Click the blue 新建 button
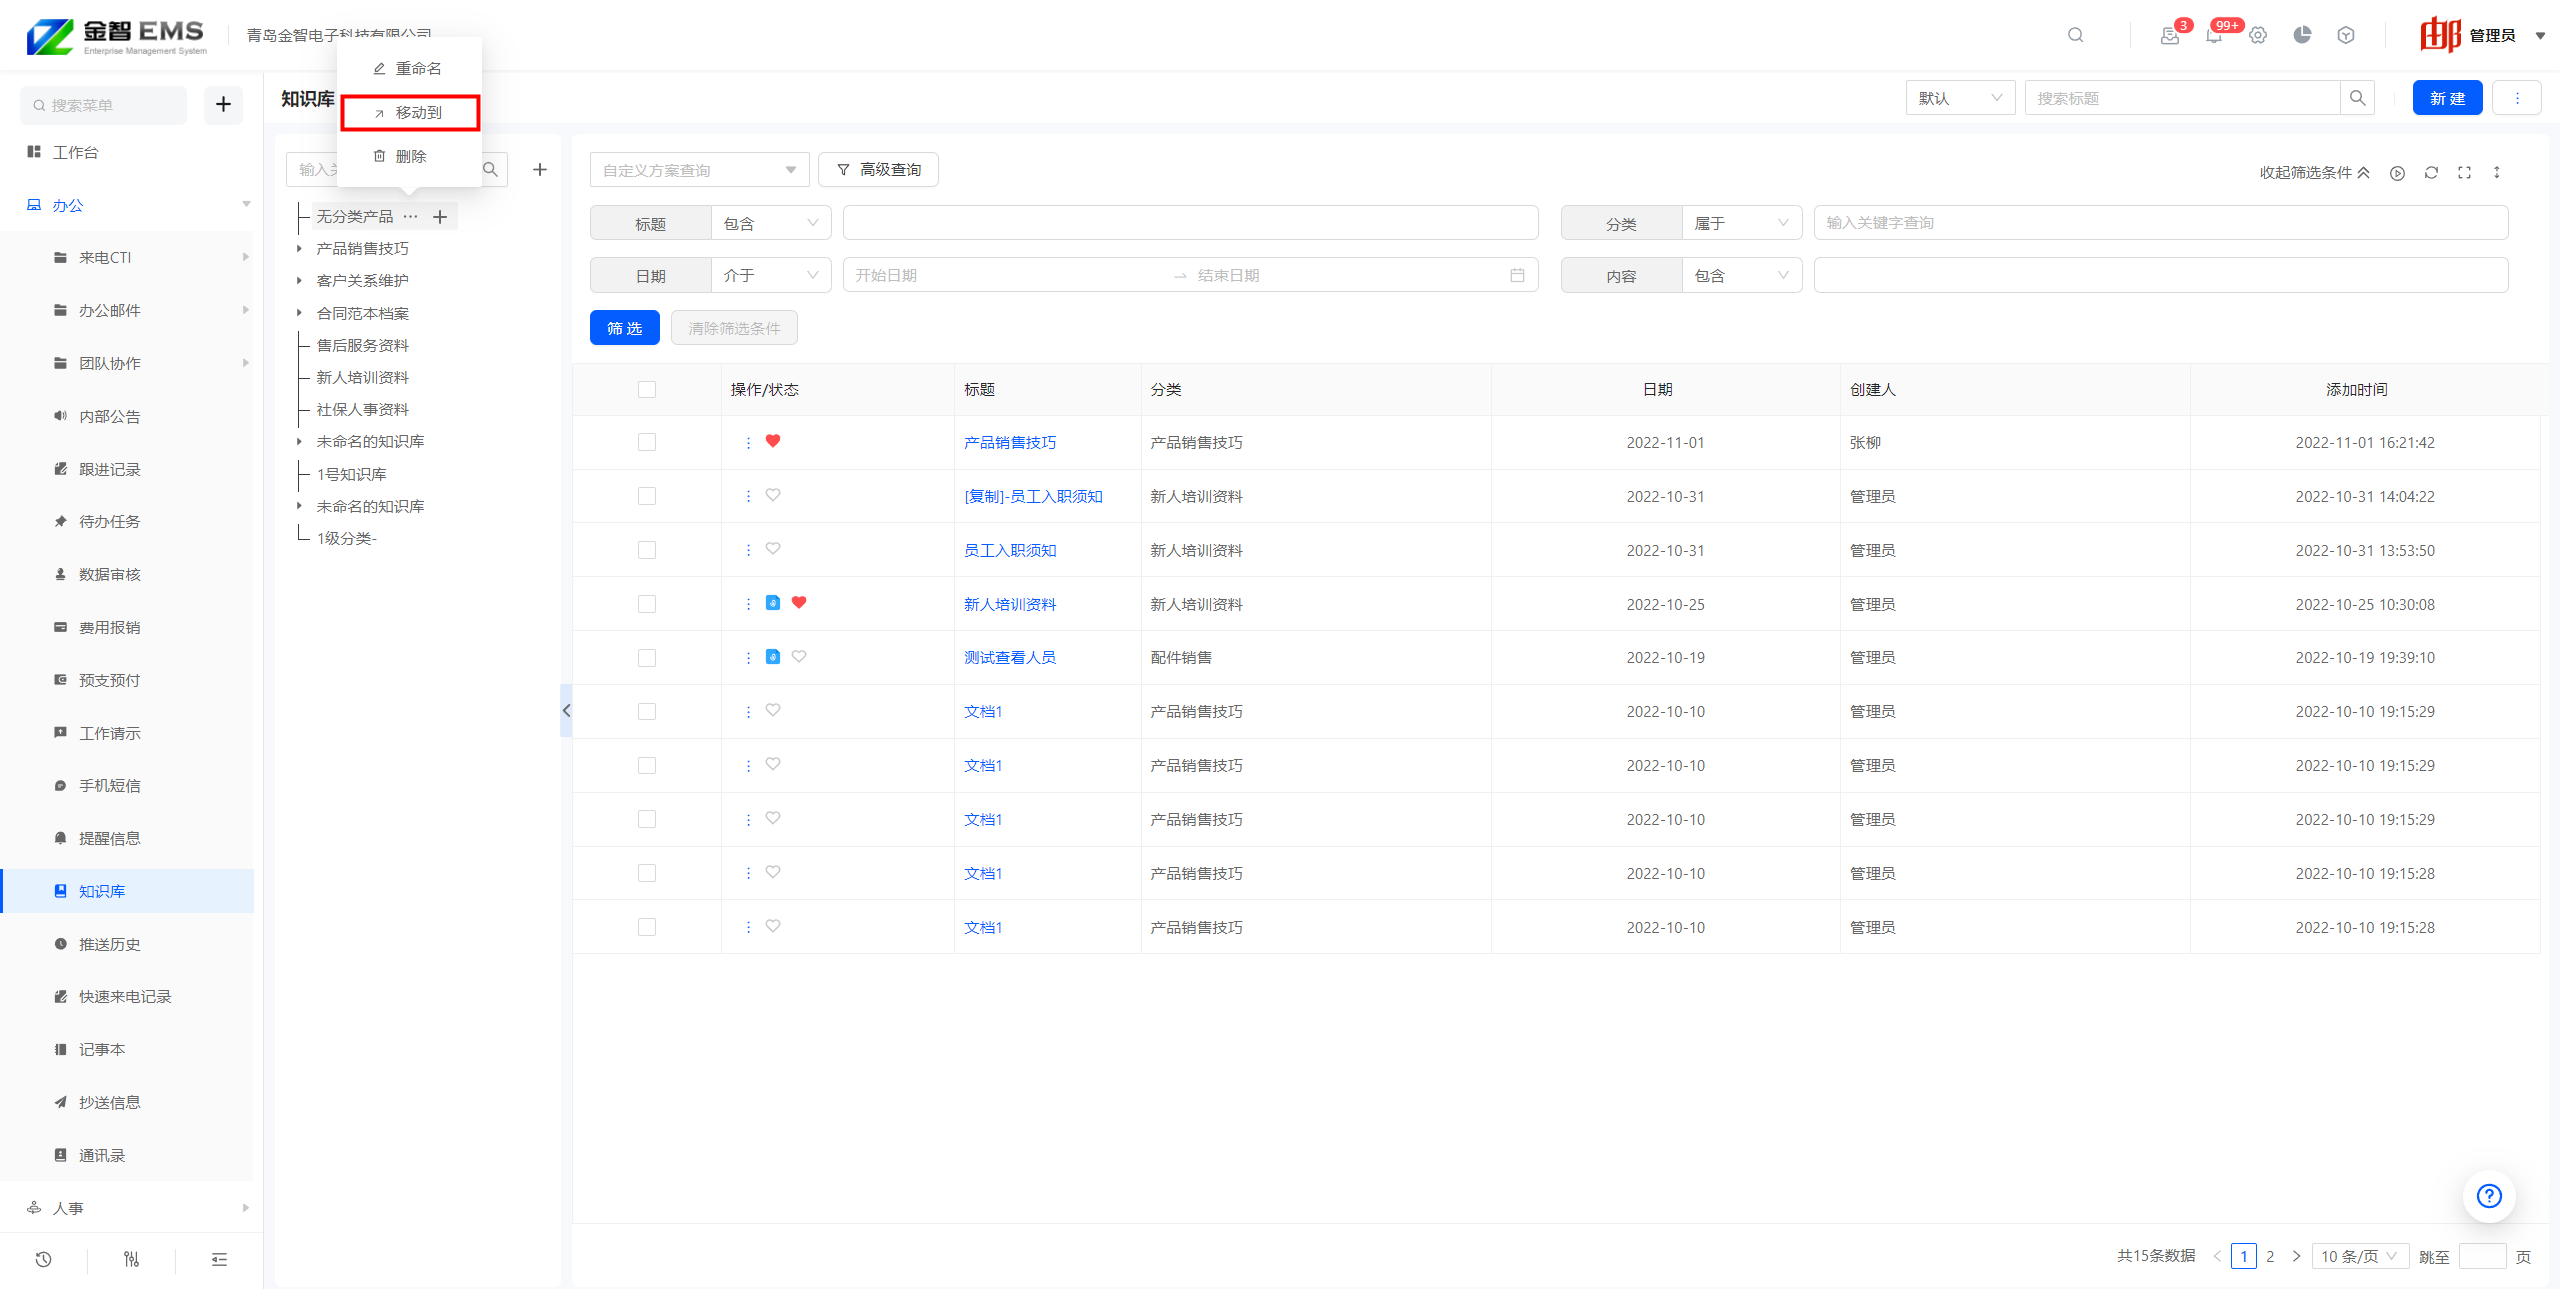 coord(2447,98)
